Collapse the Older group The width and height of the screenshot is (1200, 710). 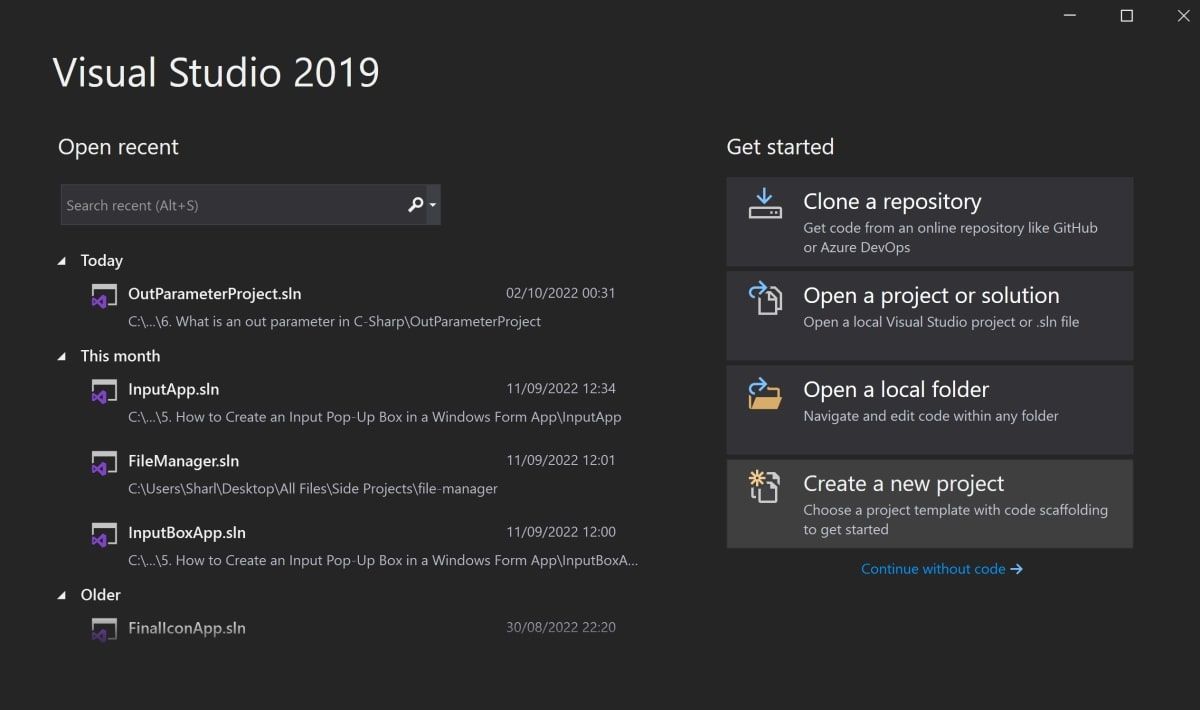62,595
